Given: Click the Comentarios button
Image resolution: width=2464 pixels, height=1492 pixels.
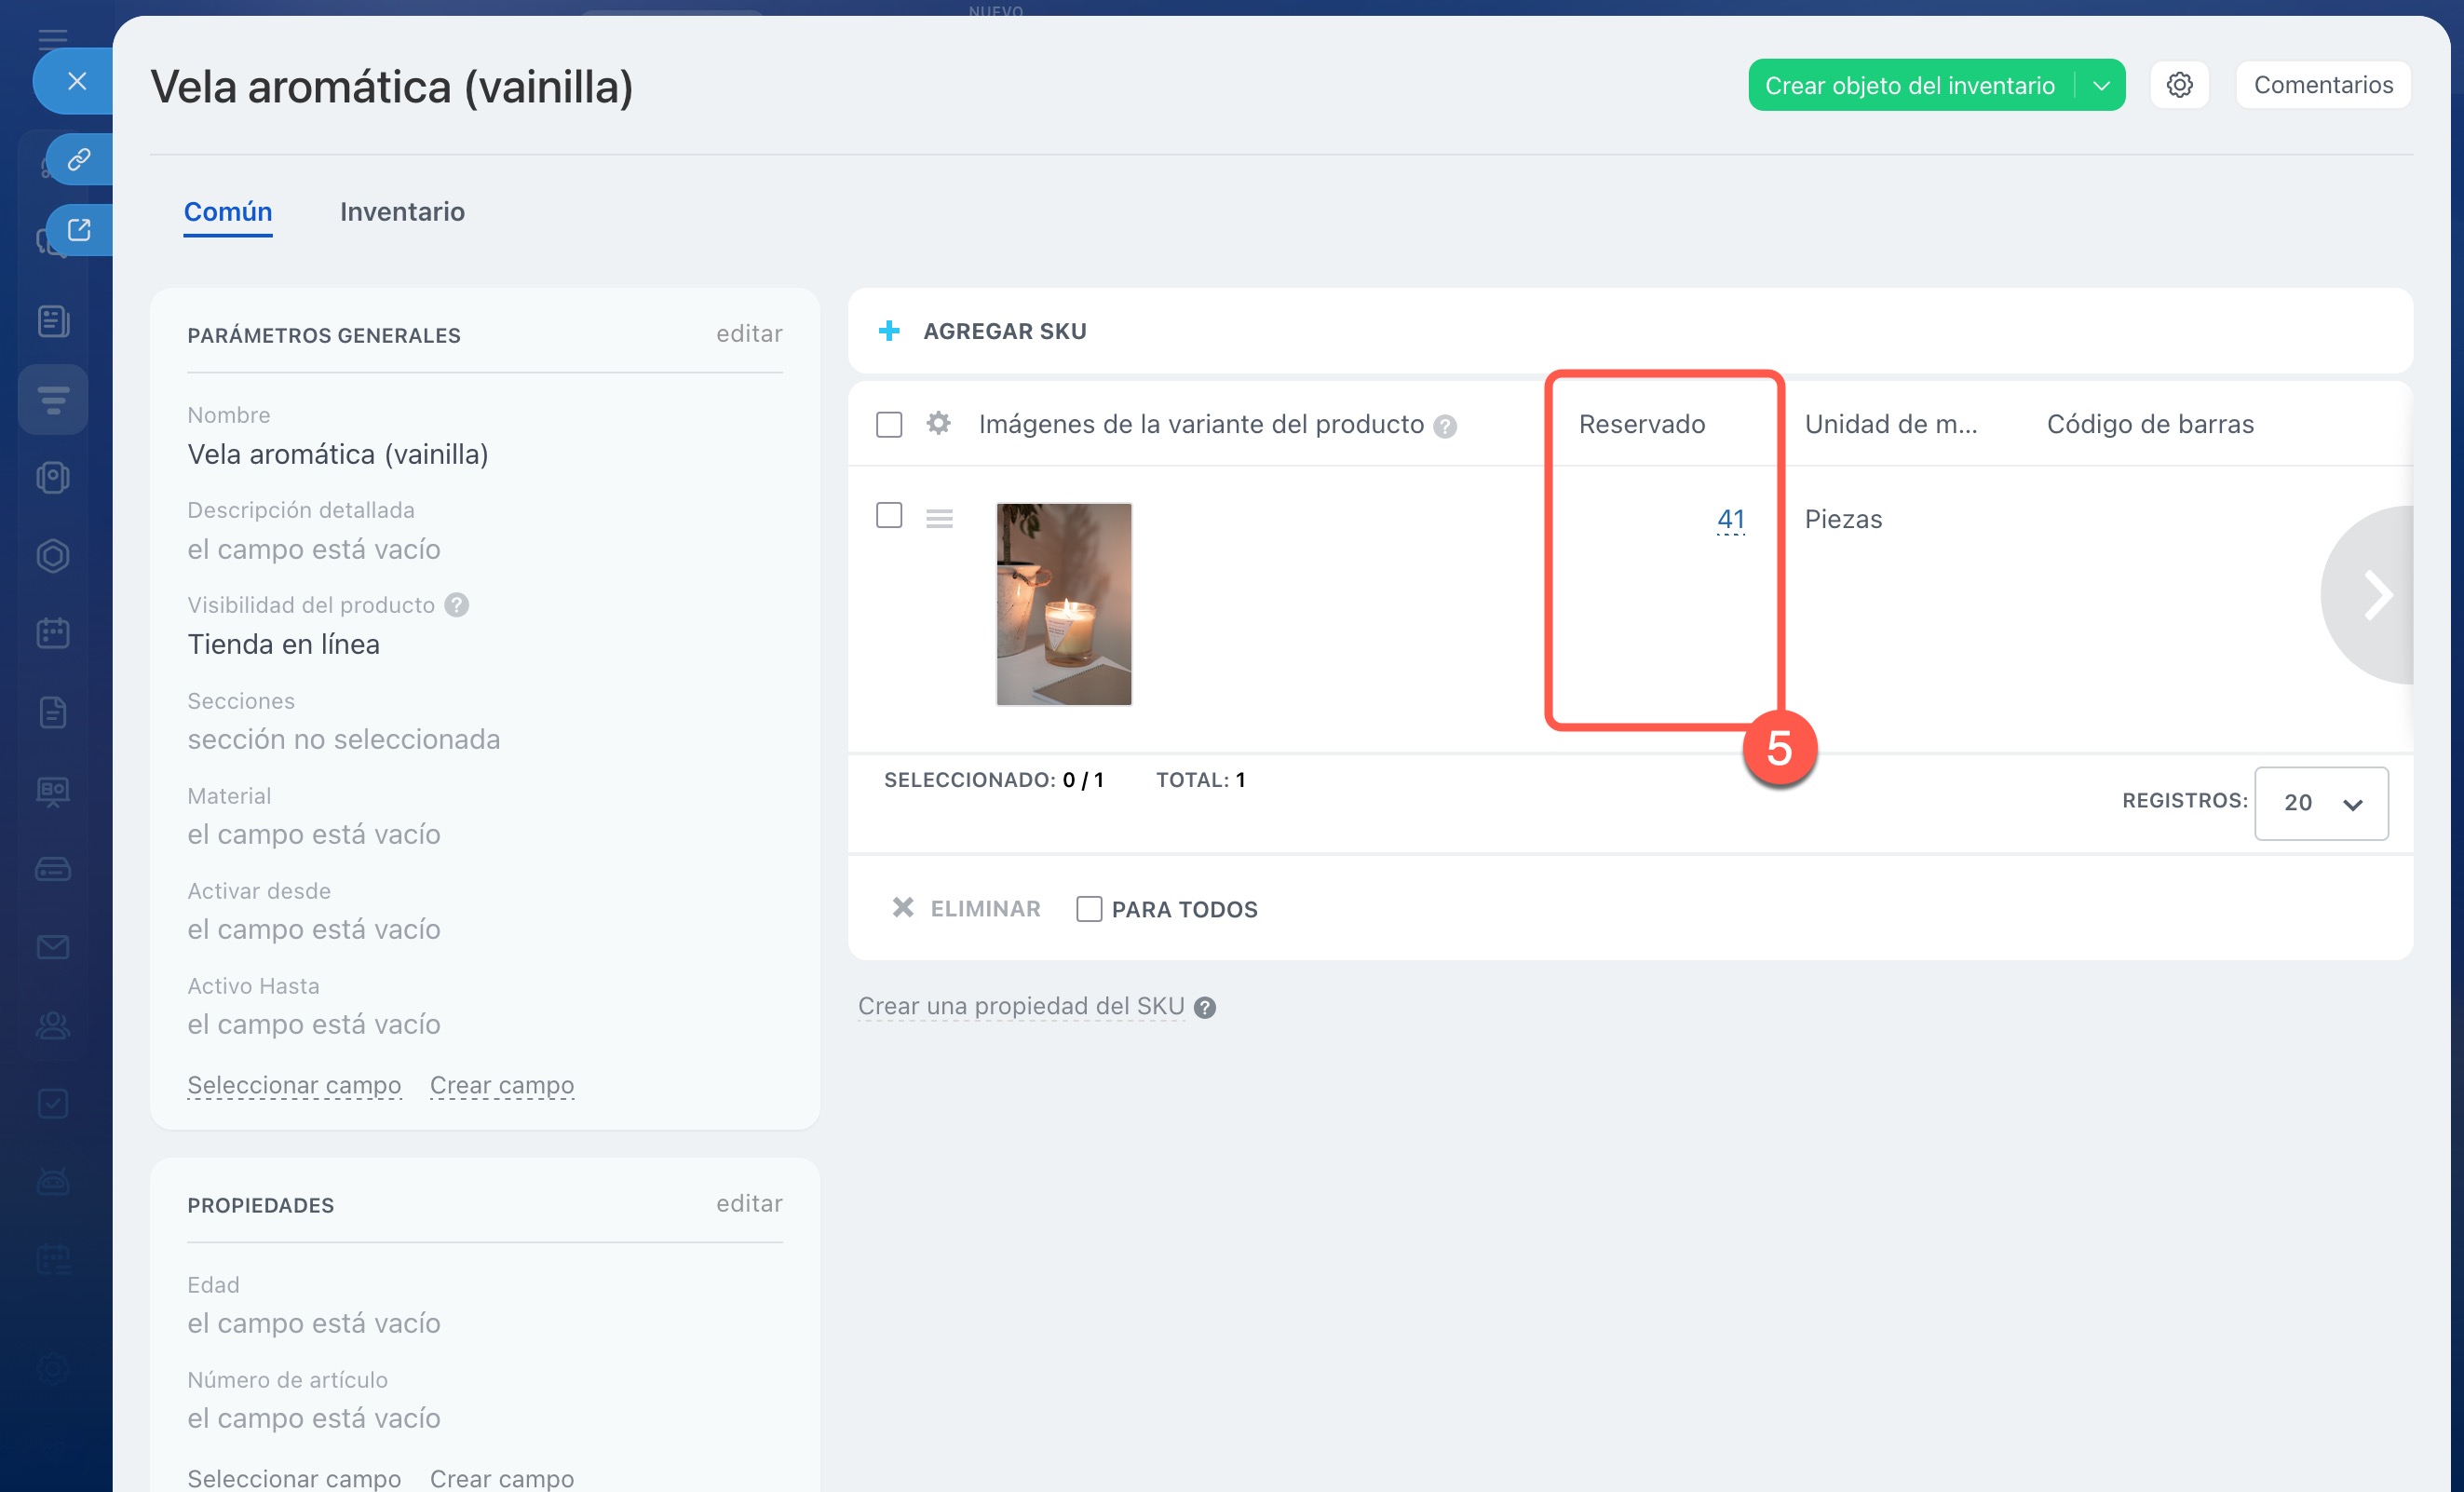Looking at the screenshot, I should pyautogui.click(x=2322, y=85).
